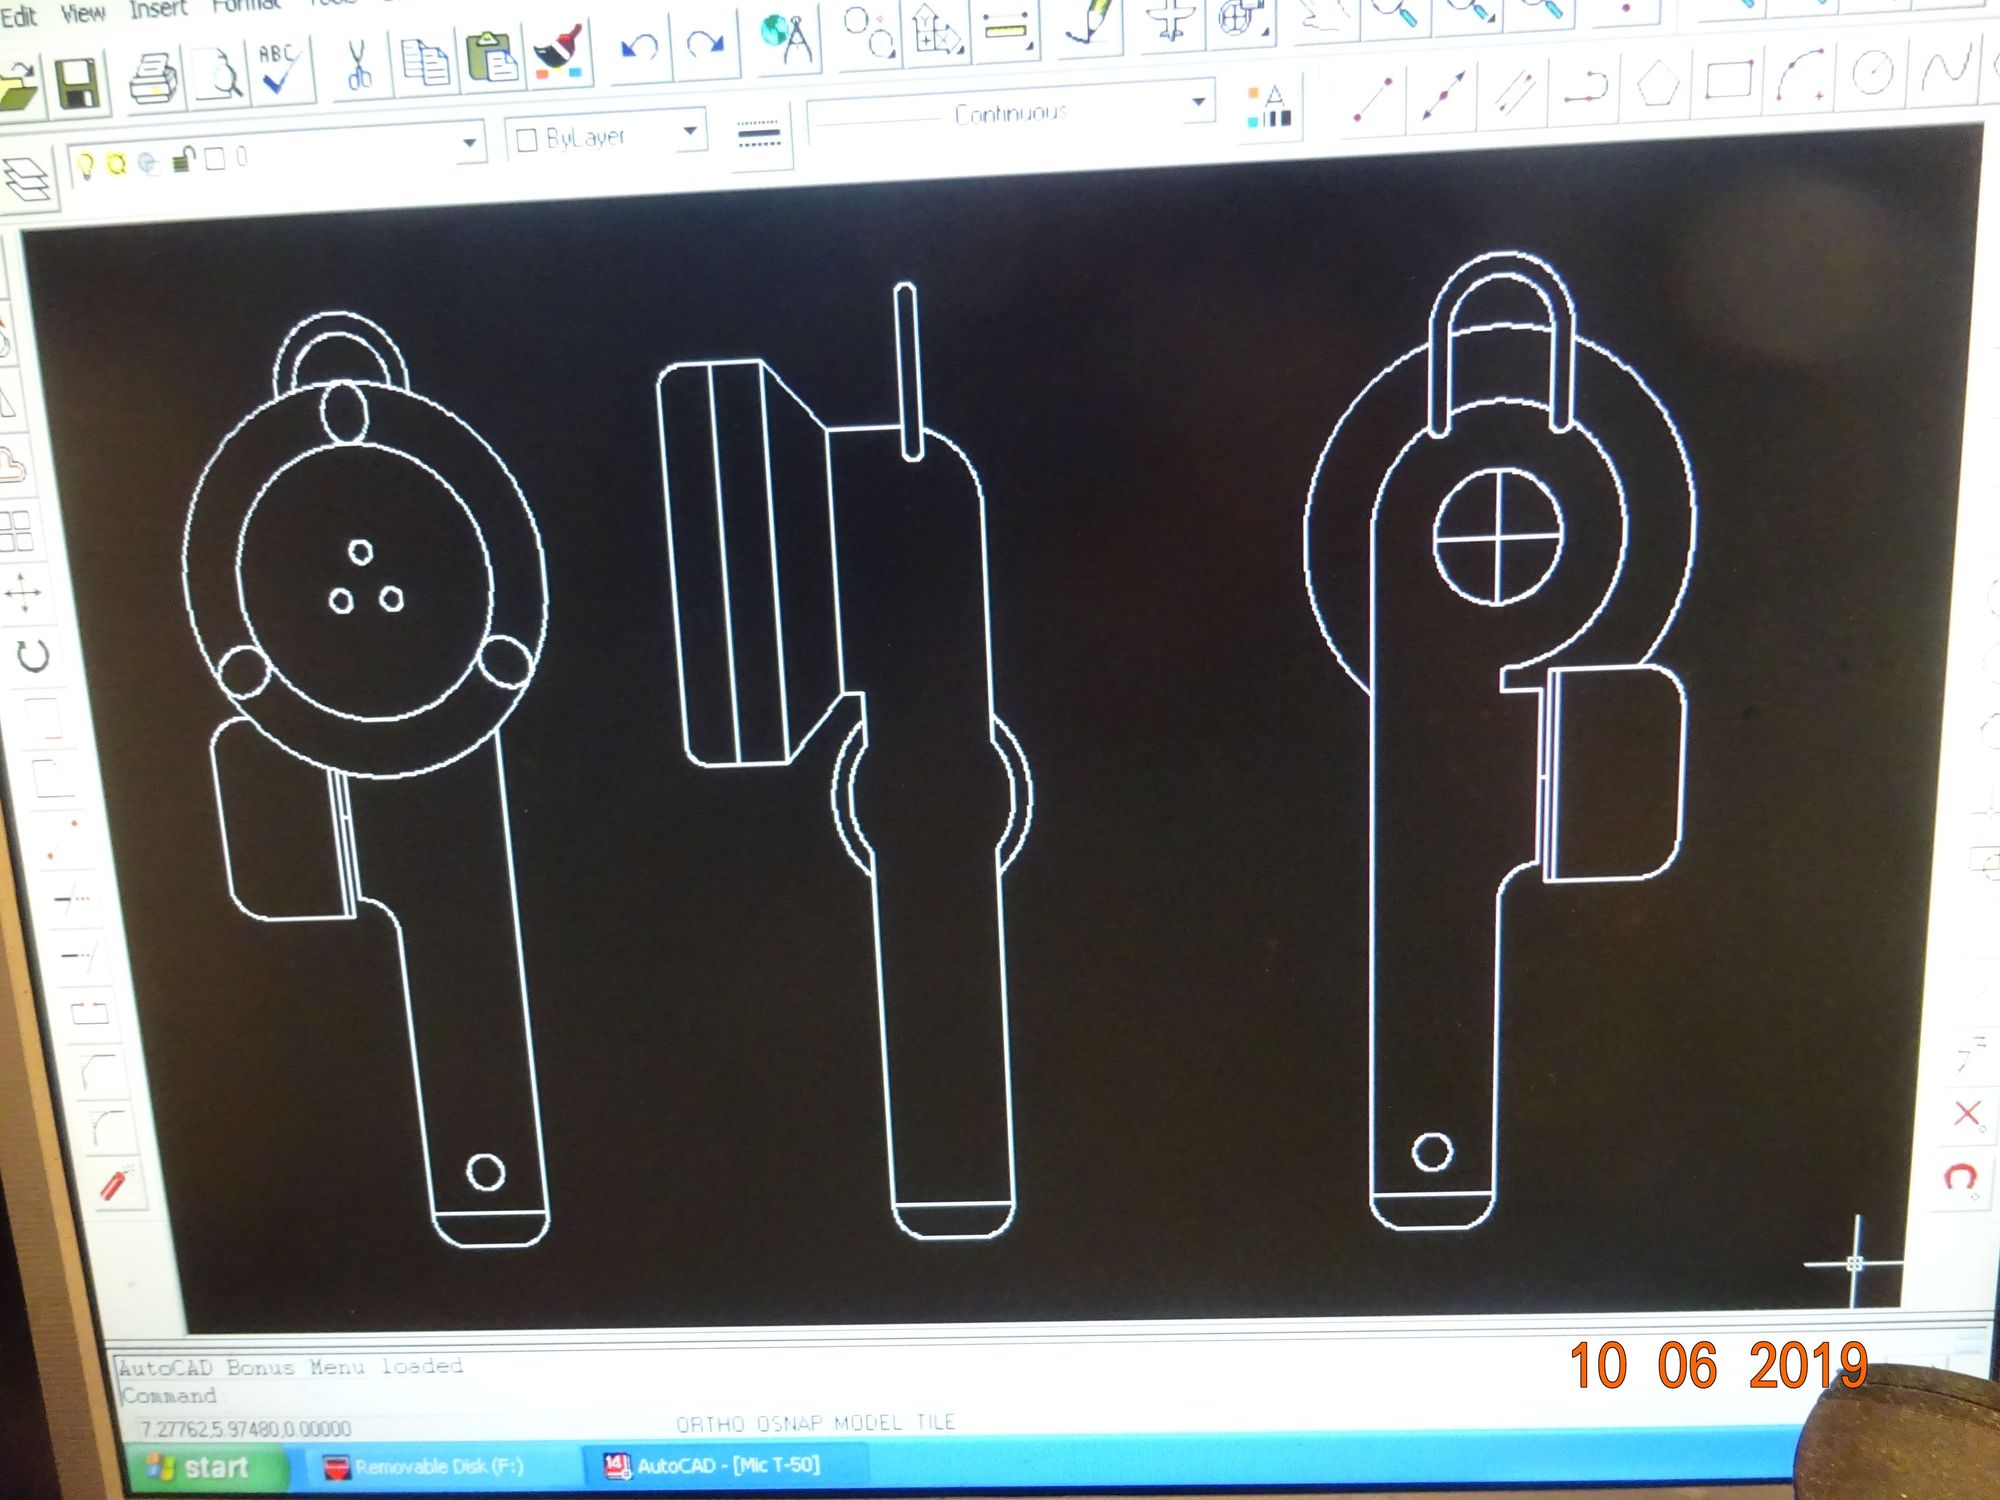Select the Rectangle draw tool
Image resolution: width=2000 pixels, height=1500 pixels.
tap(1729, 78)
